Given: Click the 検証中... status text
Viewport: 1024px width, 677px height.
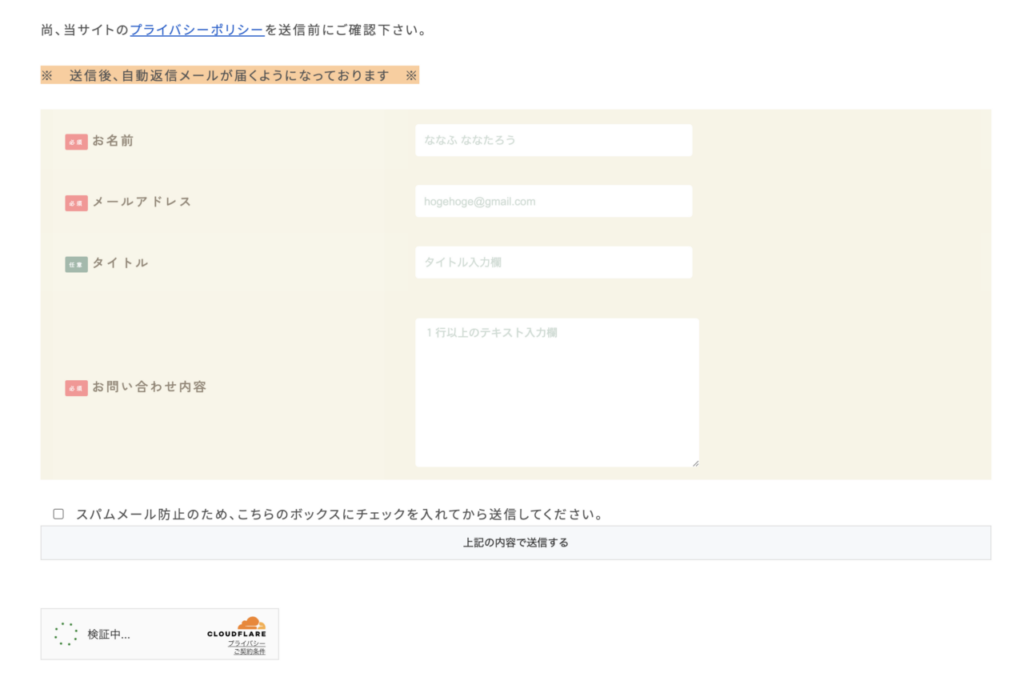Looking at the screenshot, I should [x=109, y=635].
